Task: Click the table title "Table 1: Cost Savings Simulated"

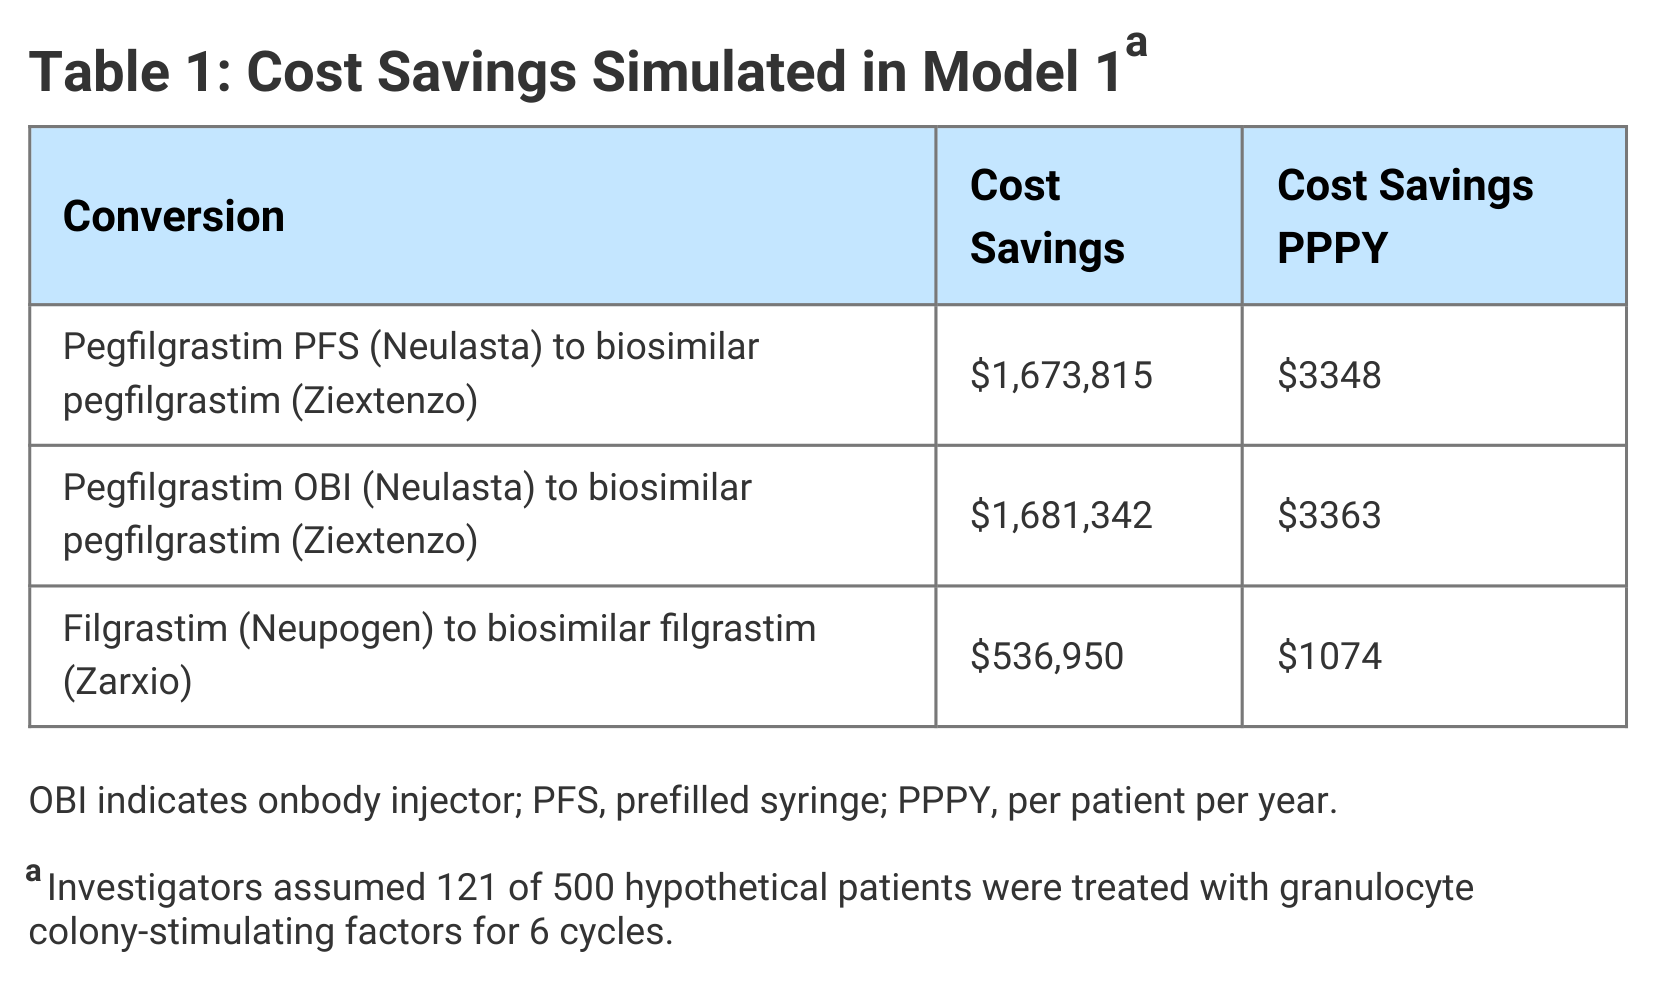Action: coord(574,72)
